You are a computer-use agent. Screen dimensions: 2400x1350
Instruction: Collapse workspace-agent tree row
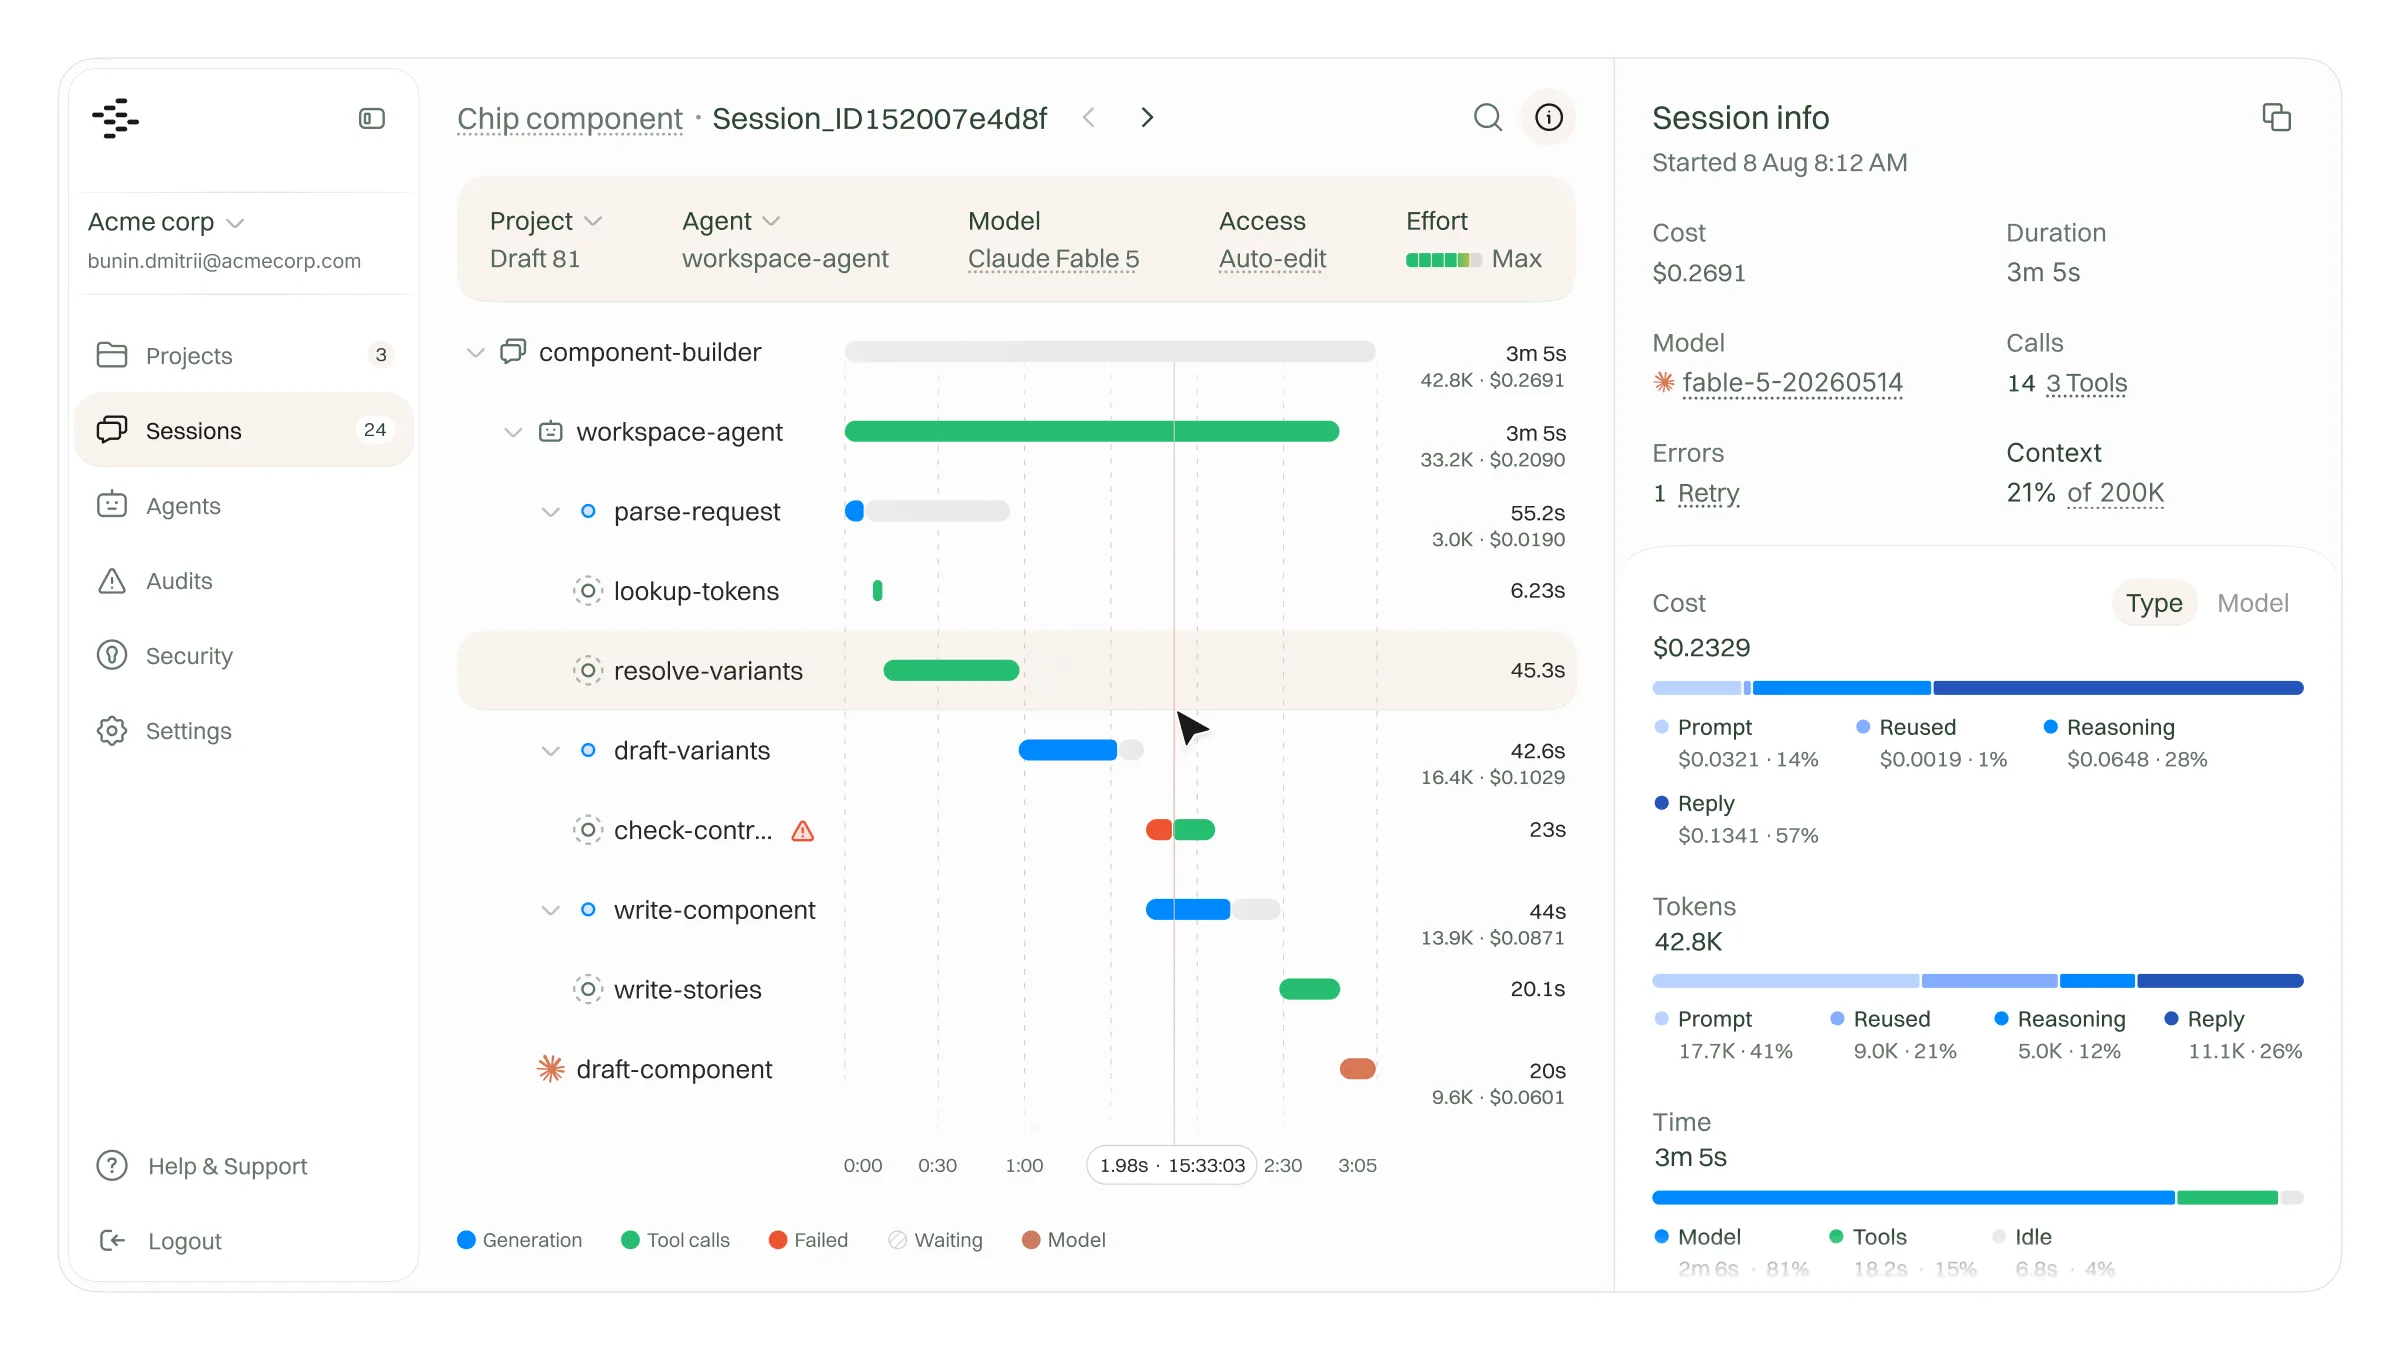point(513,432)
